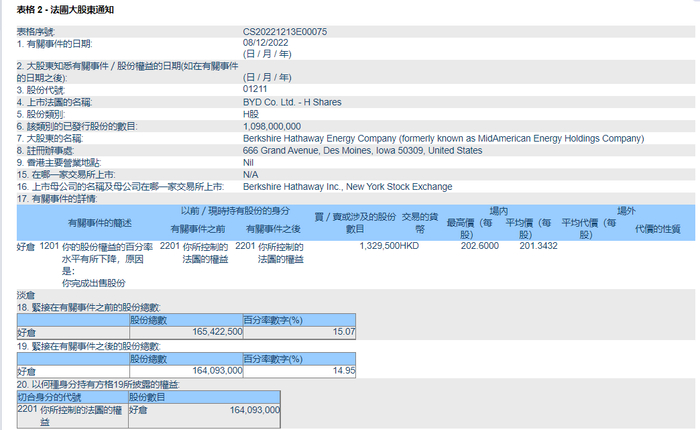
Task: Click 164,093,000 in section 20 table
Action: click(255, 410)
